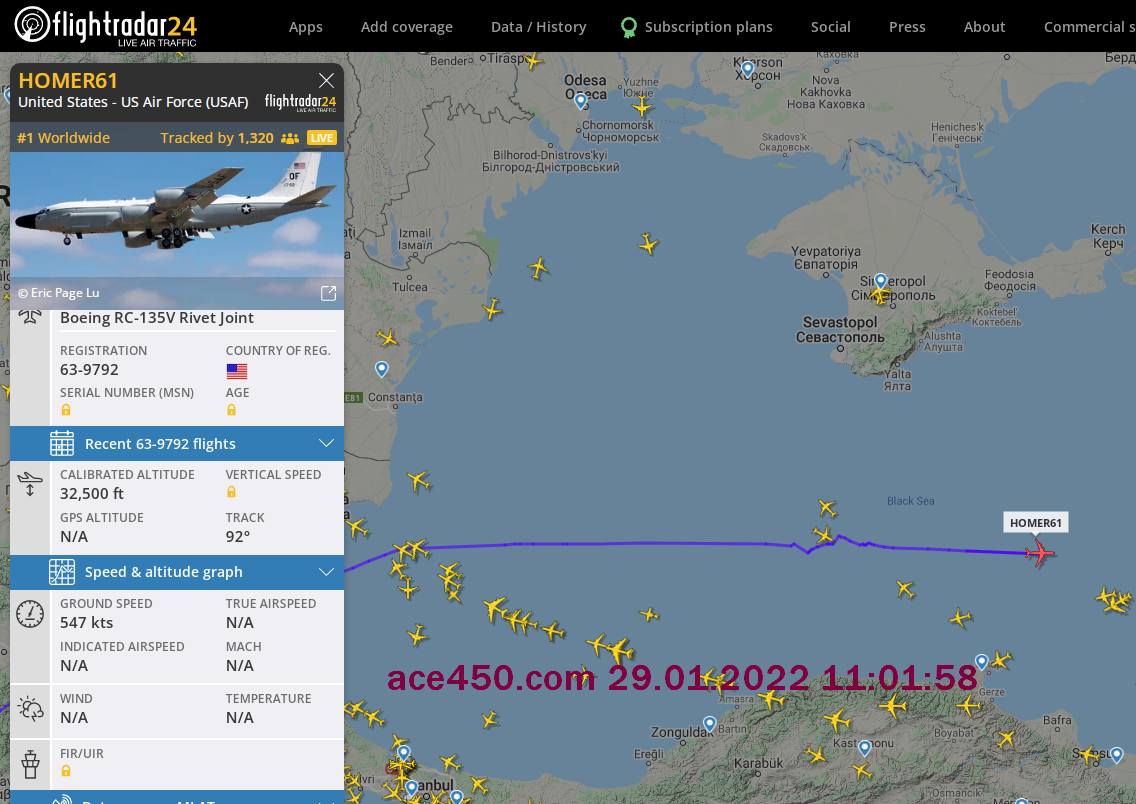Open the aircraft photo in external link
This screenshot has width=1136, height=804.
pyautogui.click(x=328, y=293)
